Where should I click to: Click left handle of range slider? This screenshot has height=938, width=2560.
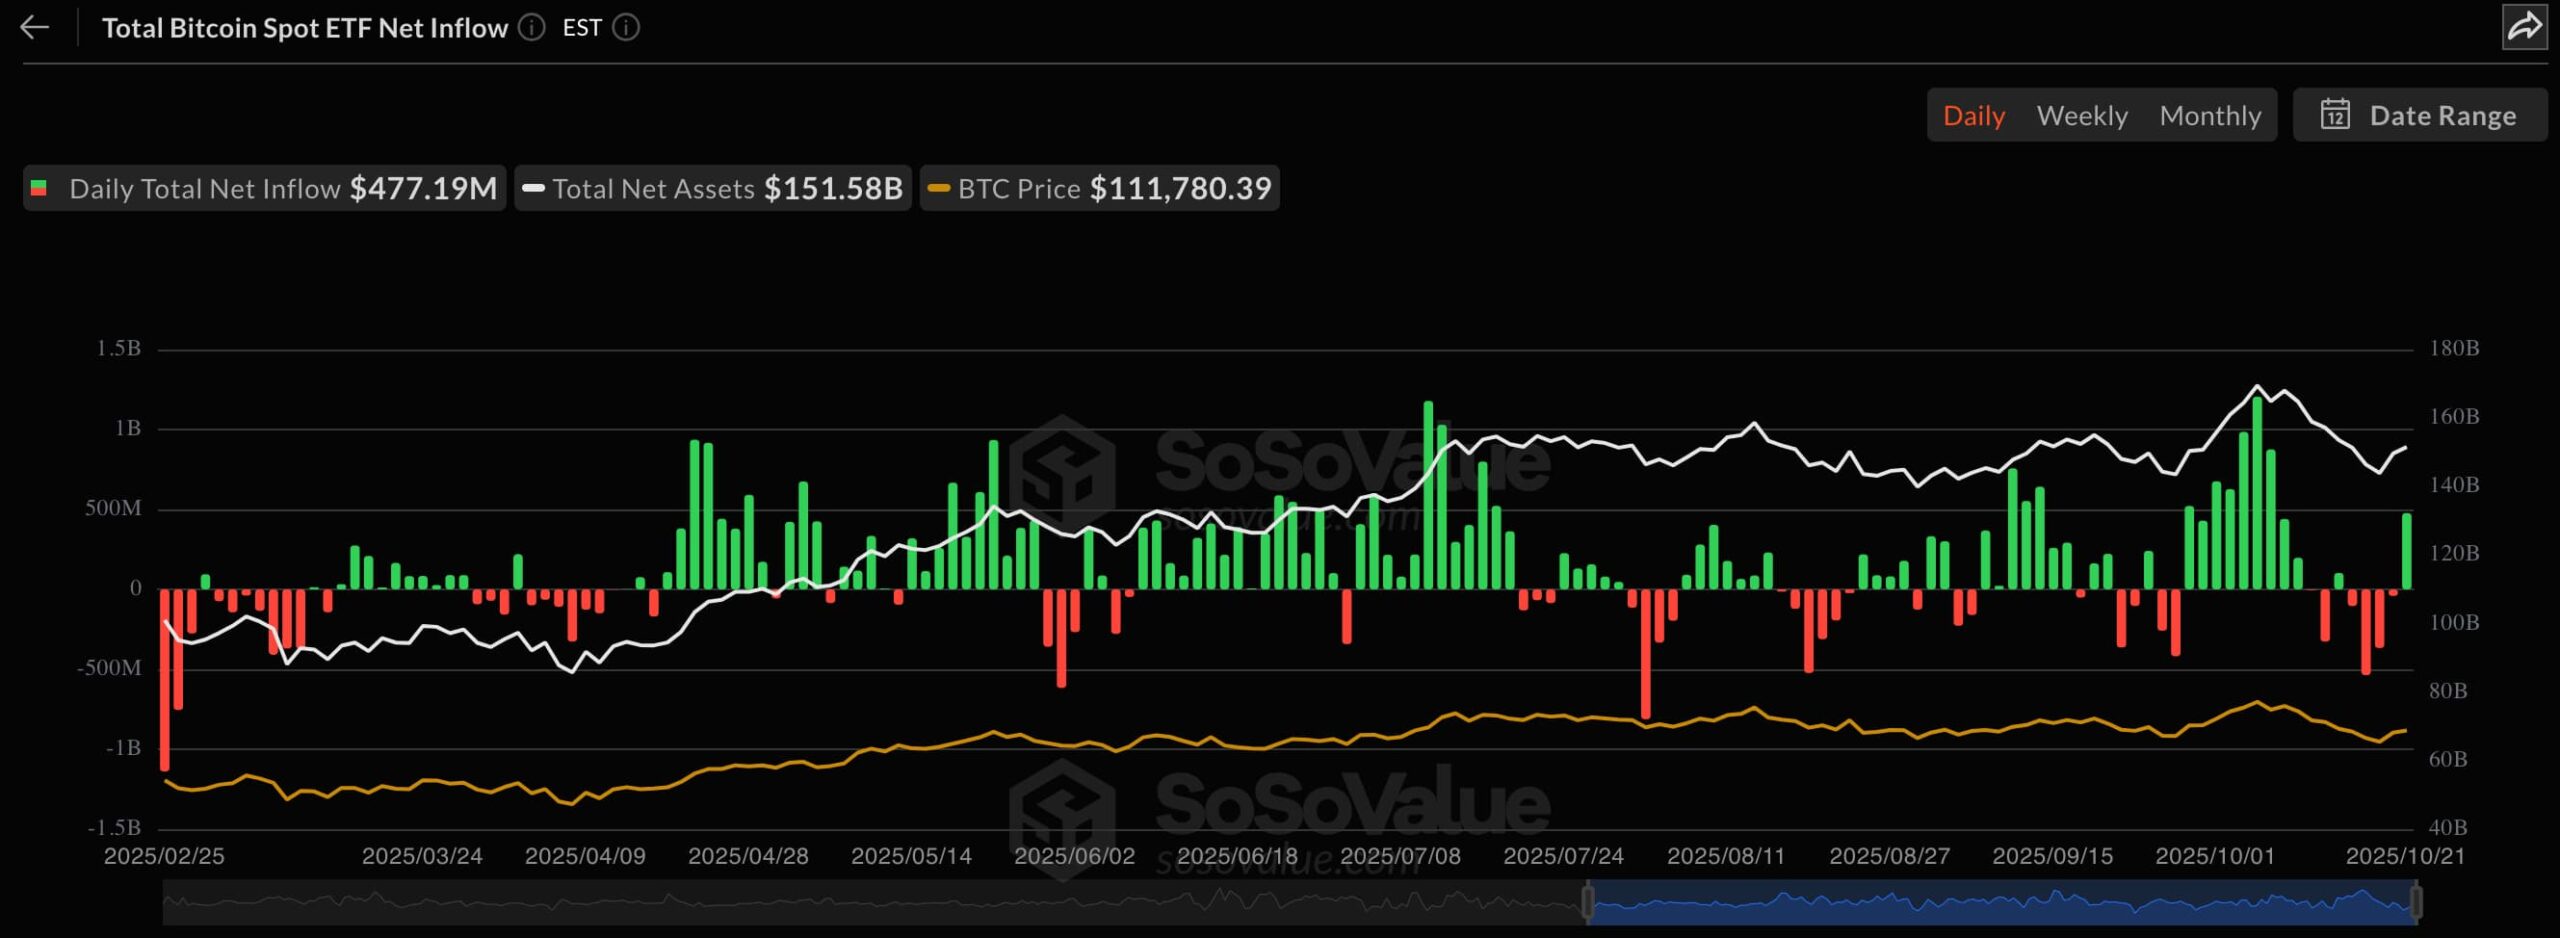[1587, 903]
